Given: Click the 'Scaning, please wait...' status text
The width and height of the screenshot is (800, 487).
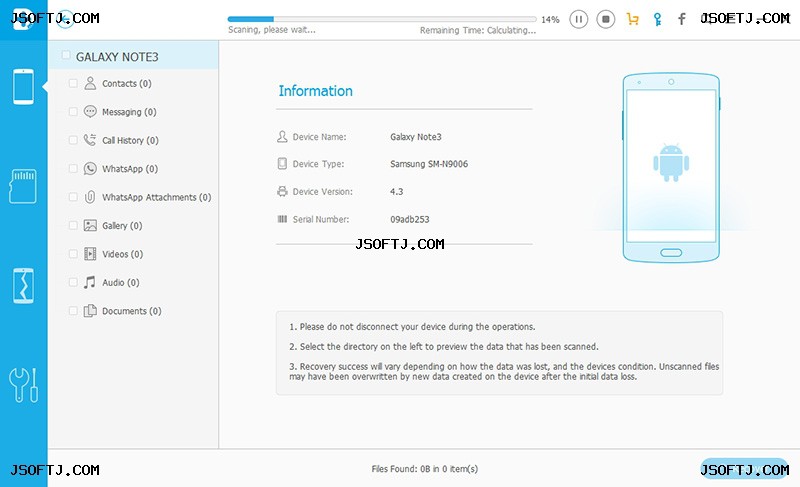Looking at the screenshot, I should pyautogui.click(x=271, y=30).
